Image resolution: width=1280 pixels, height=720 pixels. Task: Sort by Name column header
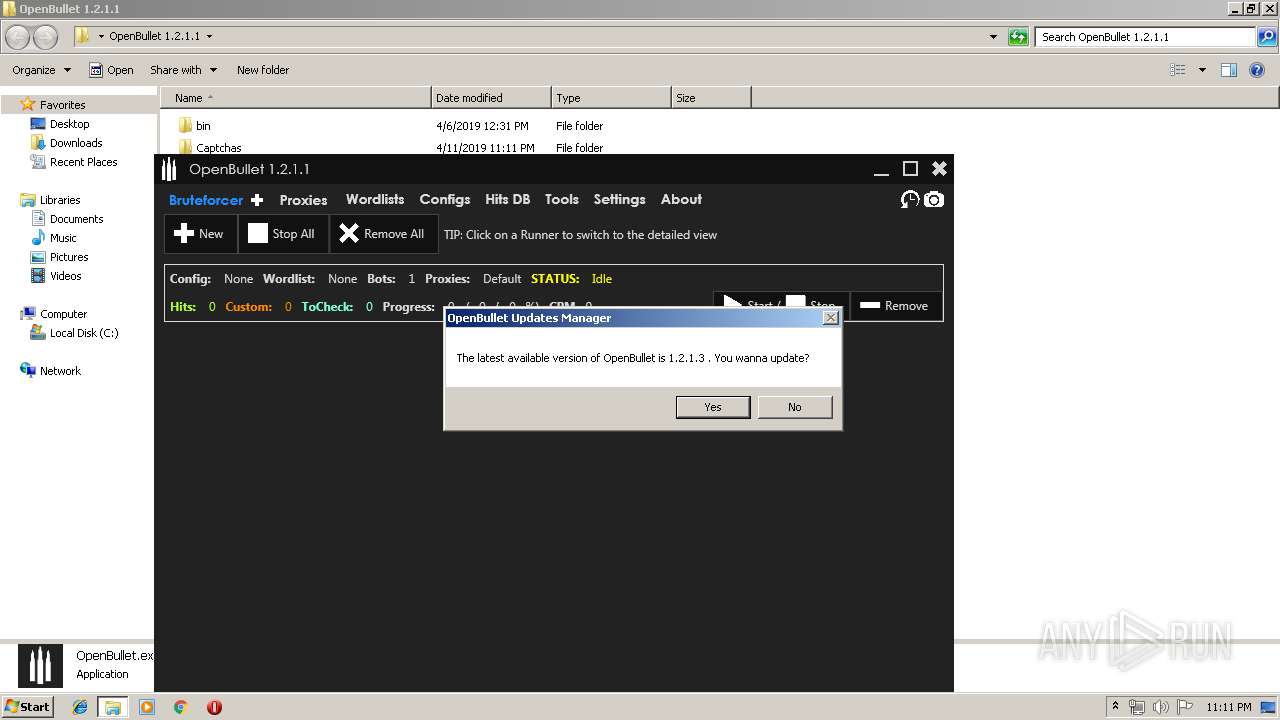coord(295,98)
